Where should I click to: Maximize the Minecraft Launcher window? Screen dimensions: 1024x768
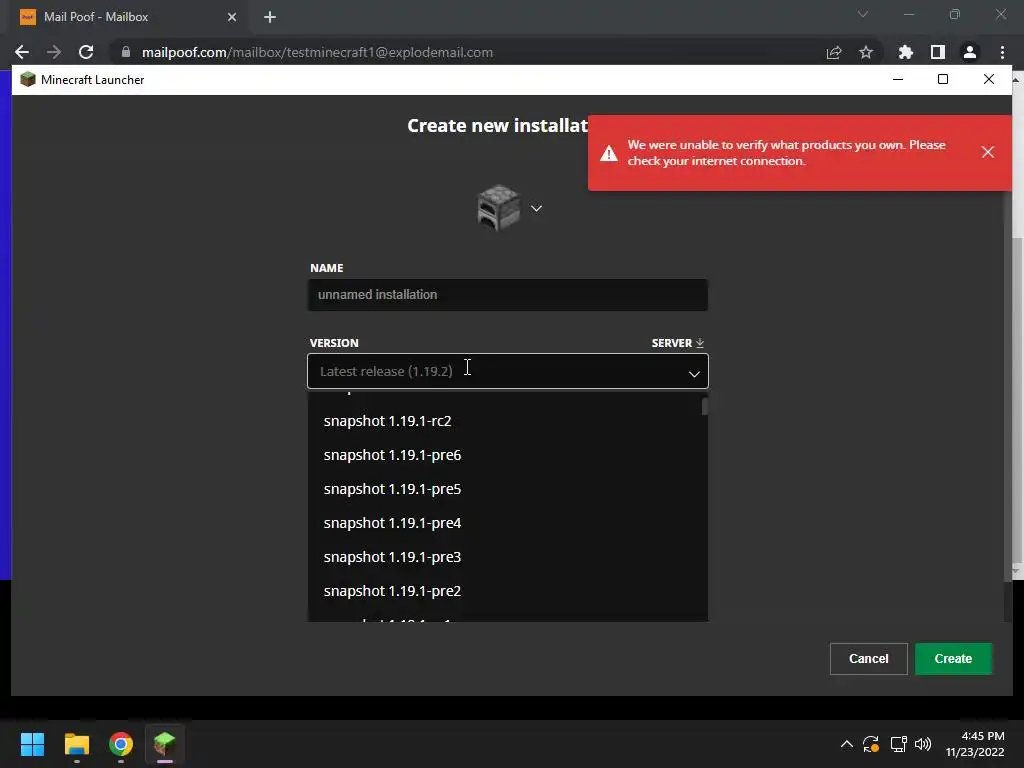[942, 80]
